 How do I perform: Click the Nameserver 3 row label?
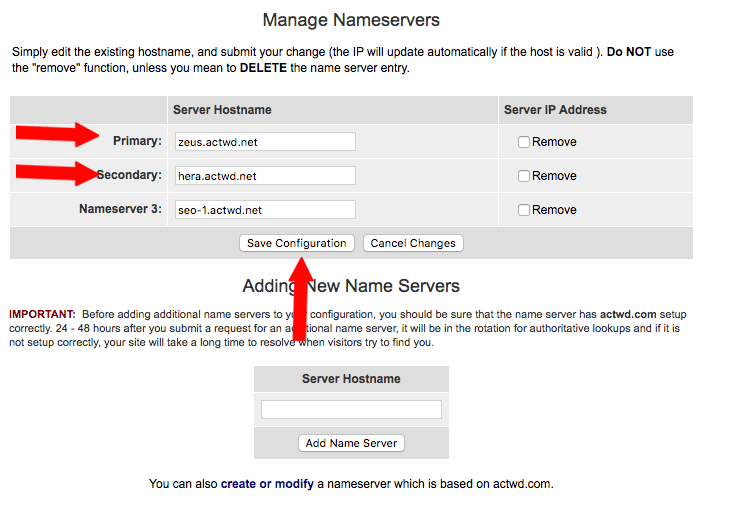pyautogui.click(x=120, y=210)
